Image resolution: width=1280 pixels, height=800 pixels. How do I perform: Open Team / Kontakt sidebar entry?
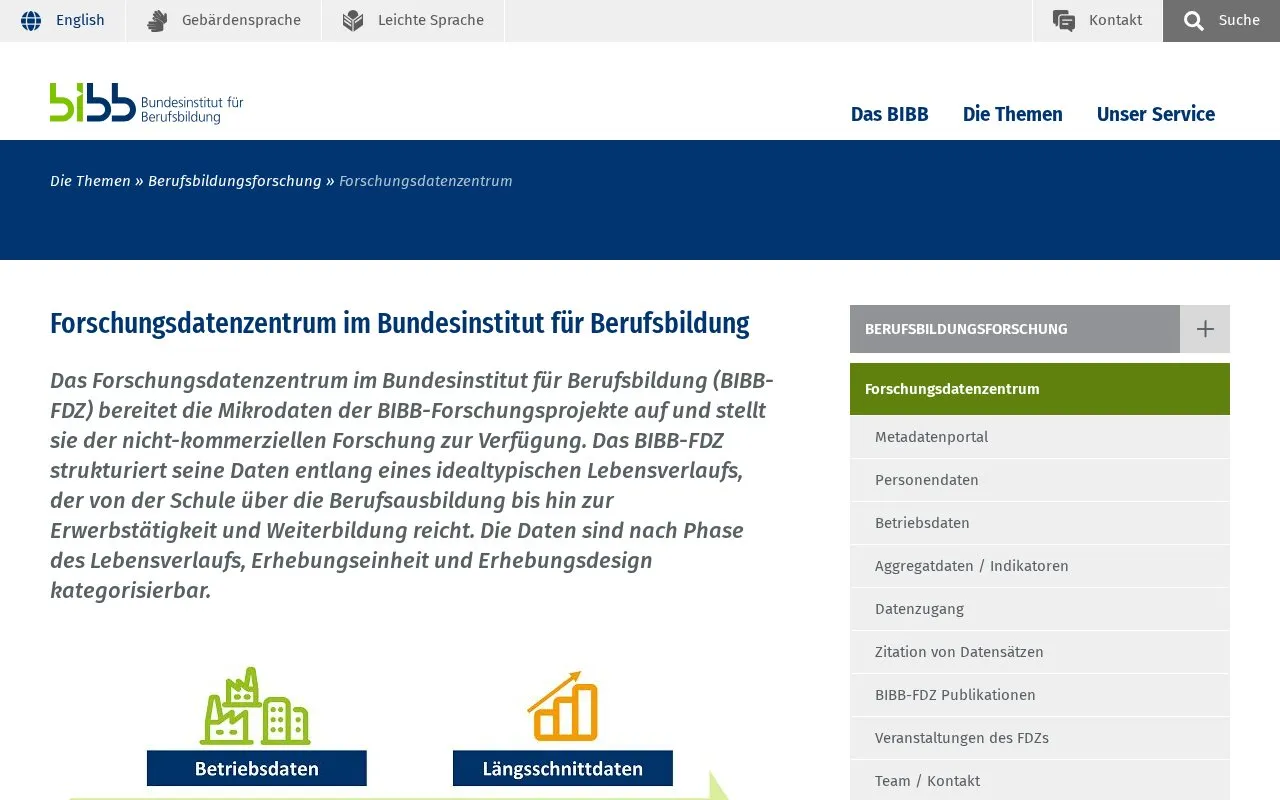[1040, 780]
